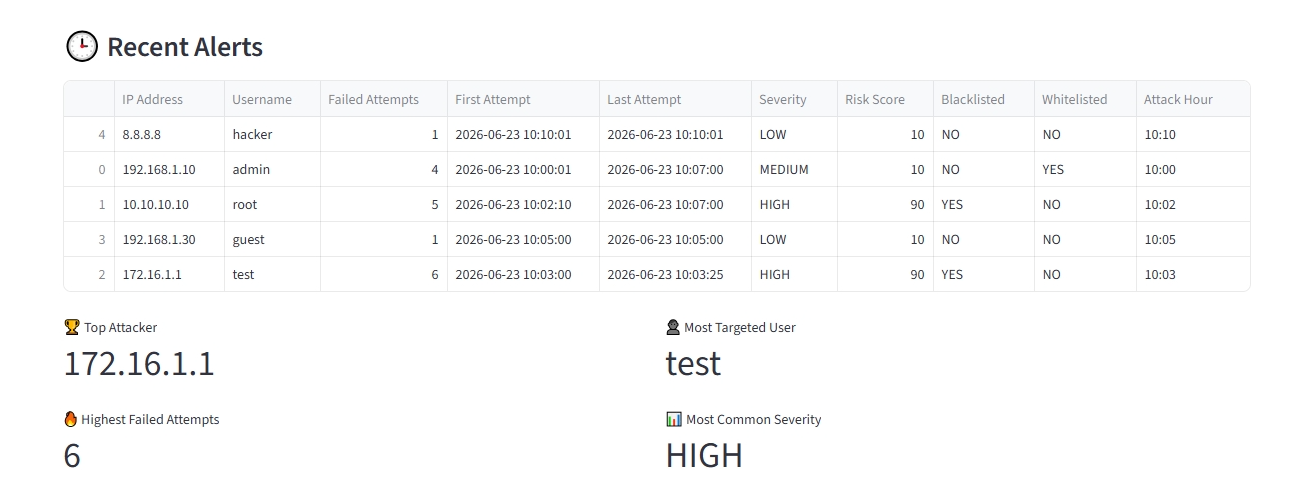Click the Attack Hour column header
1299x487 pixels.
1193,99
